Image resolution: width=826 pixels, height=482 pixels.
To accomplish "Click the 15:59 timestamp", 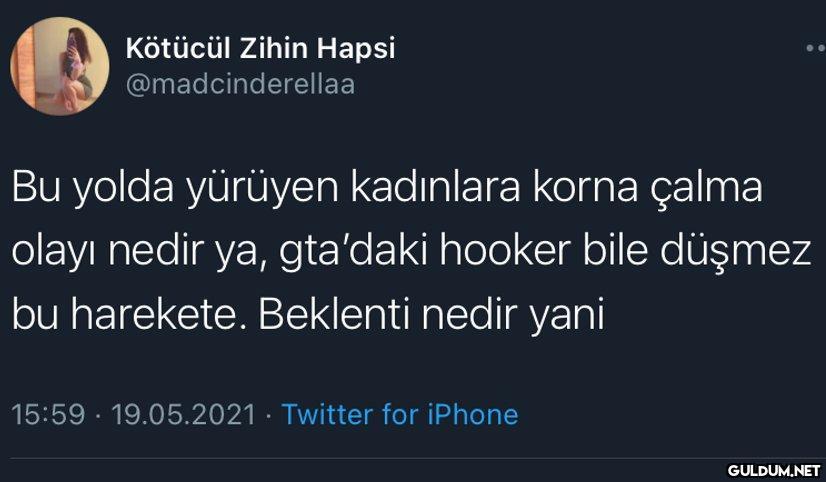I will click(x=48, y=414).
